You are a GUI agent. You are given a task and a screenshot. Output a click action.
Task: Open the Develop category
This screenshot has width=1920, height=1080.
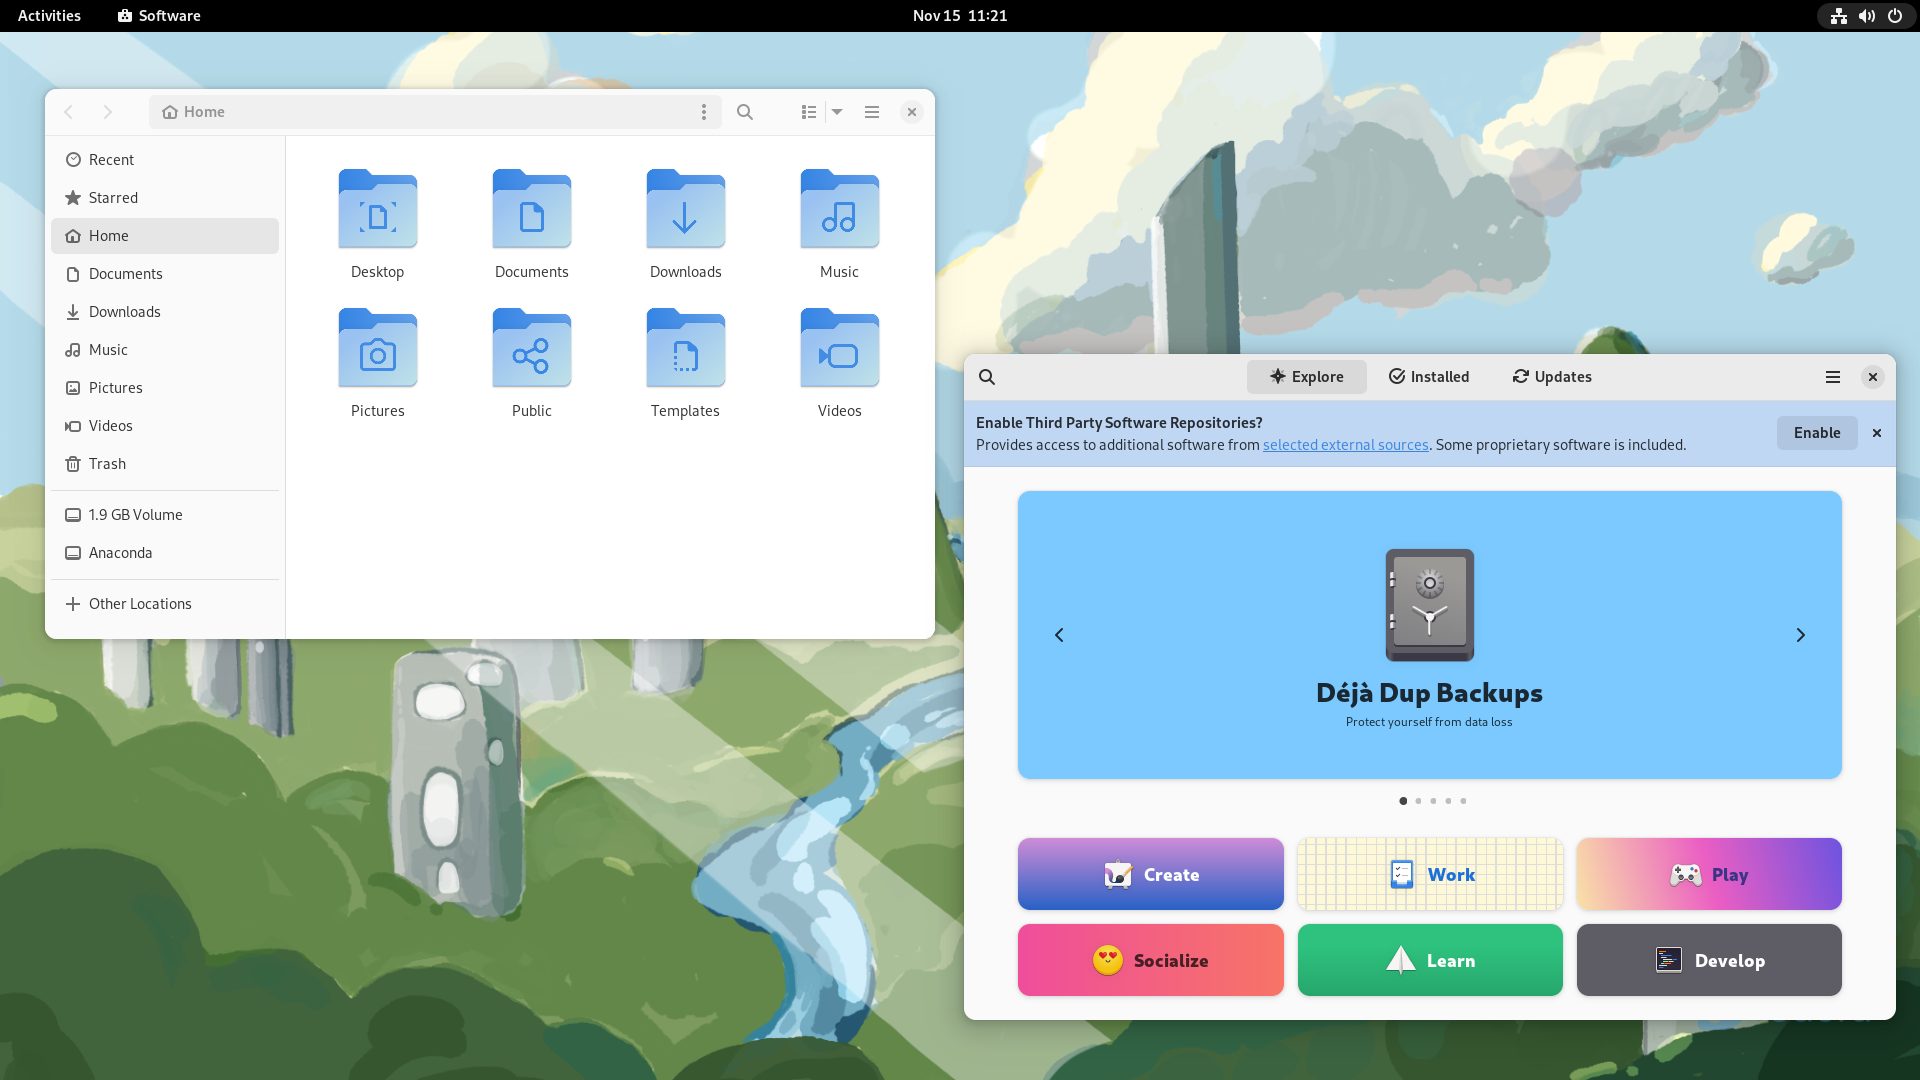coord(1709,960)
